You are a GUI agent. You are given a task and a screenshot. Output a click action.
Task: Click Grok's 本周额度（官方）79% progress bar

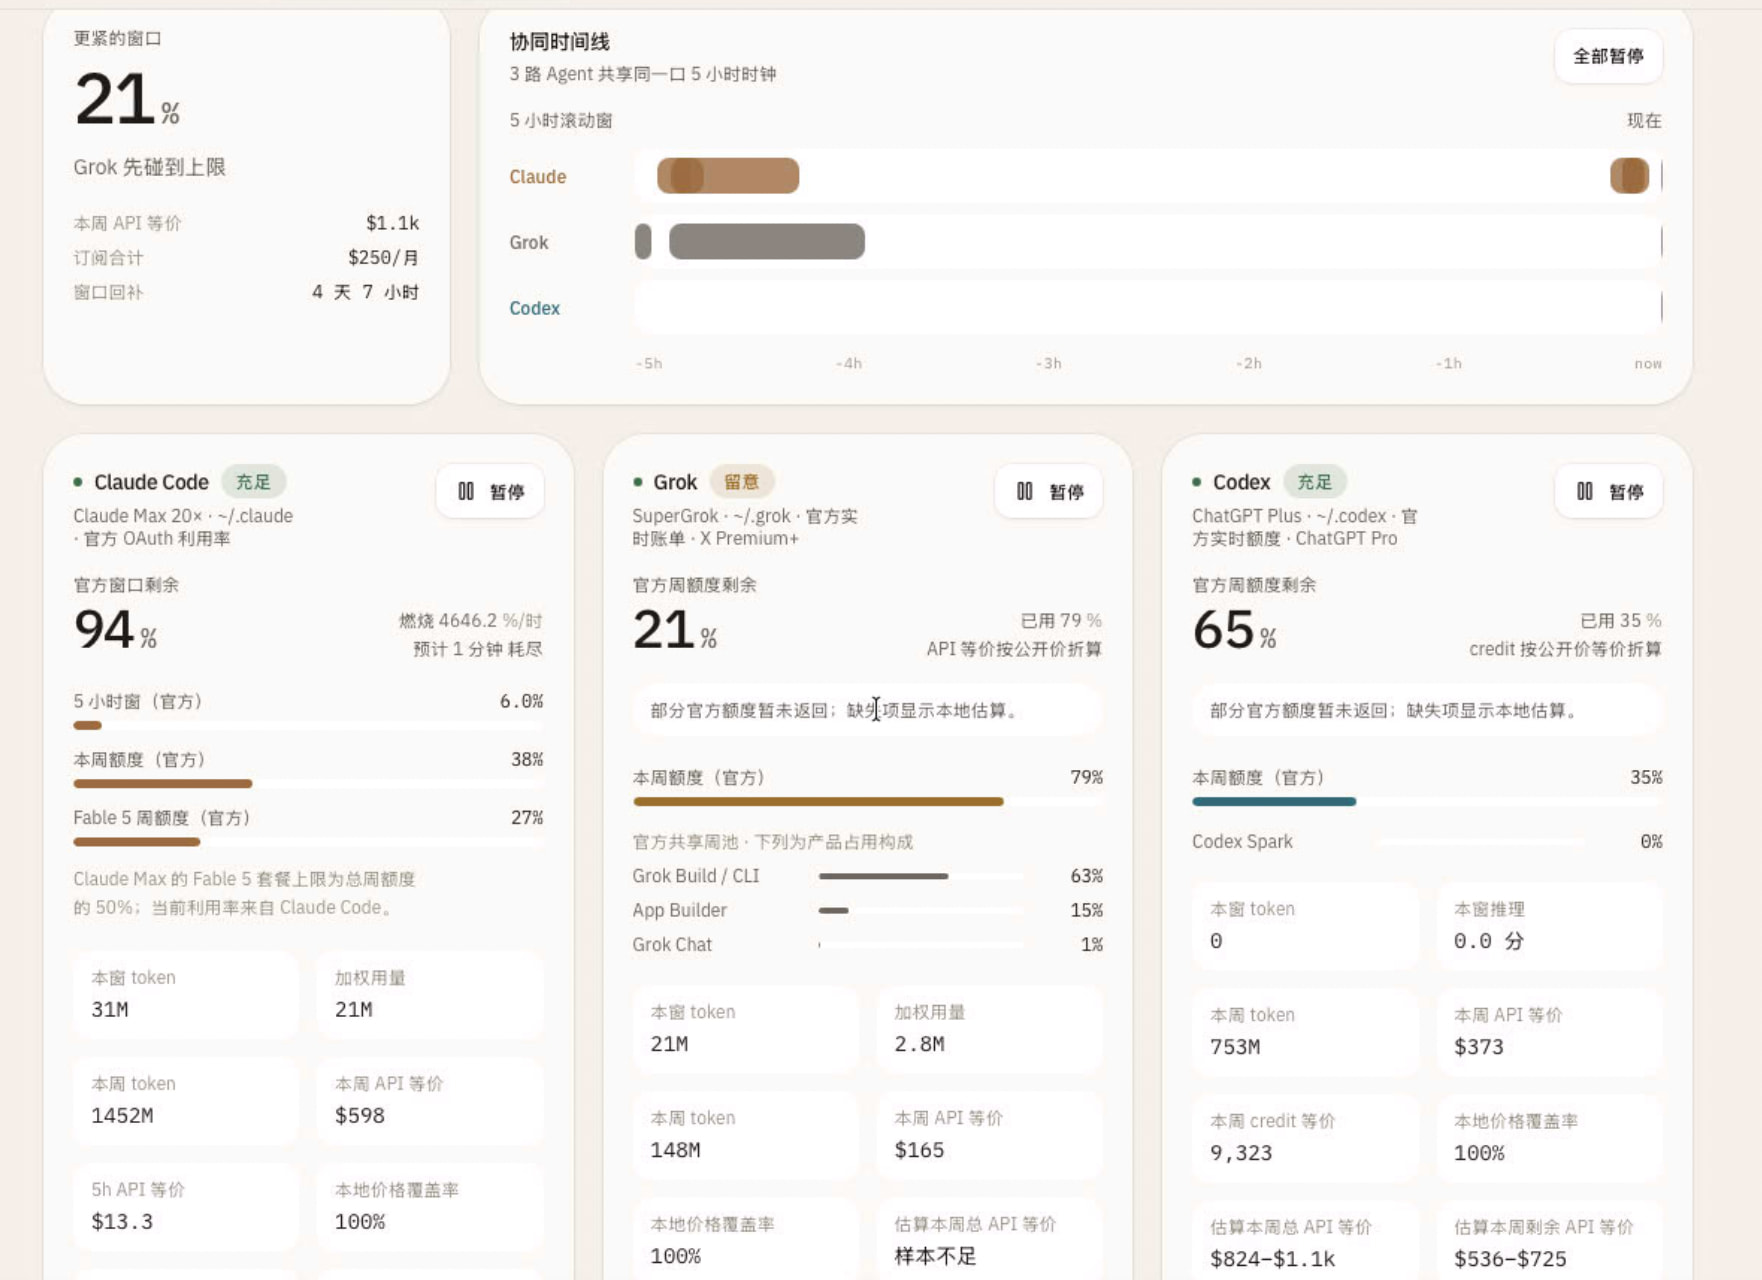coord(867,802)
